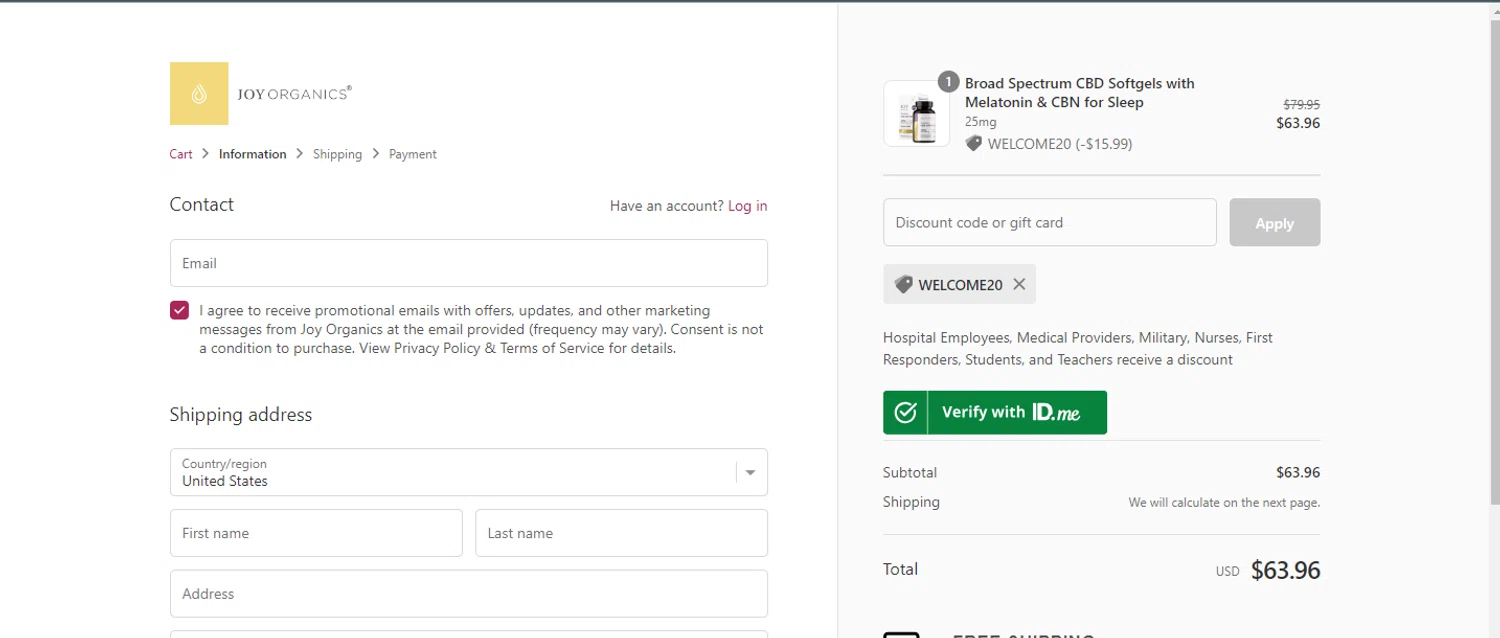Screen dimensions: 1500x638
Task: Select the Information breadcrumb step
Action: coord(252,154)
